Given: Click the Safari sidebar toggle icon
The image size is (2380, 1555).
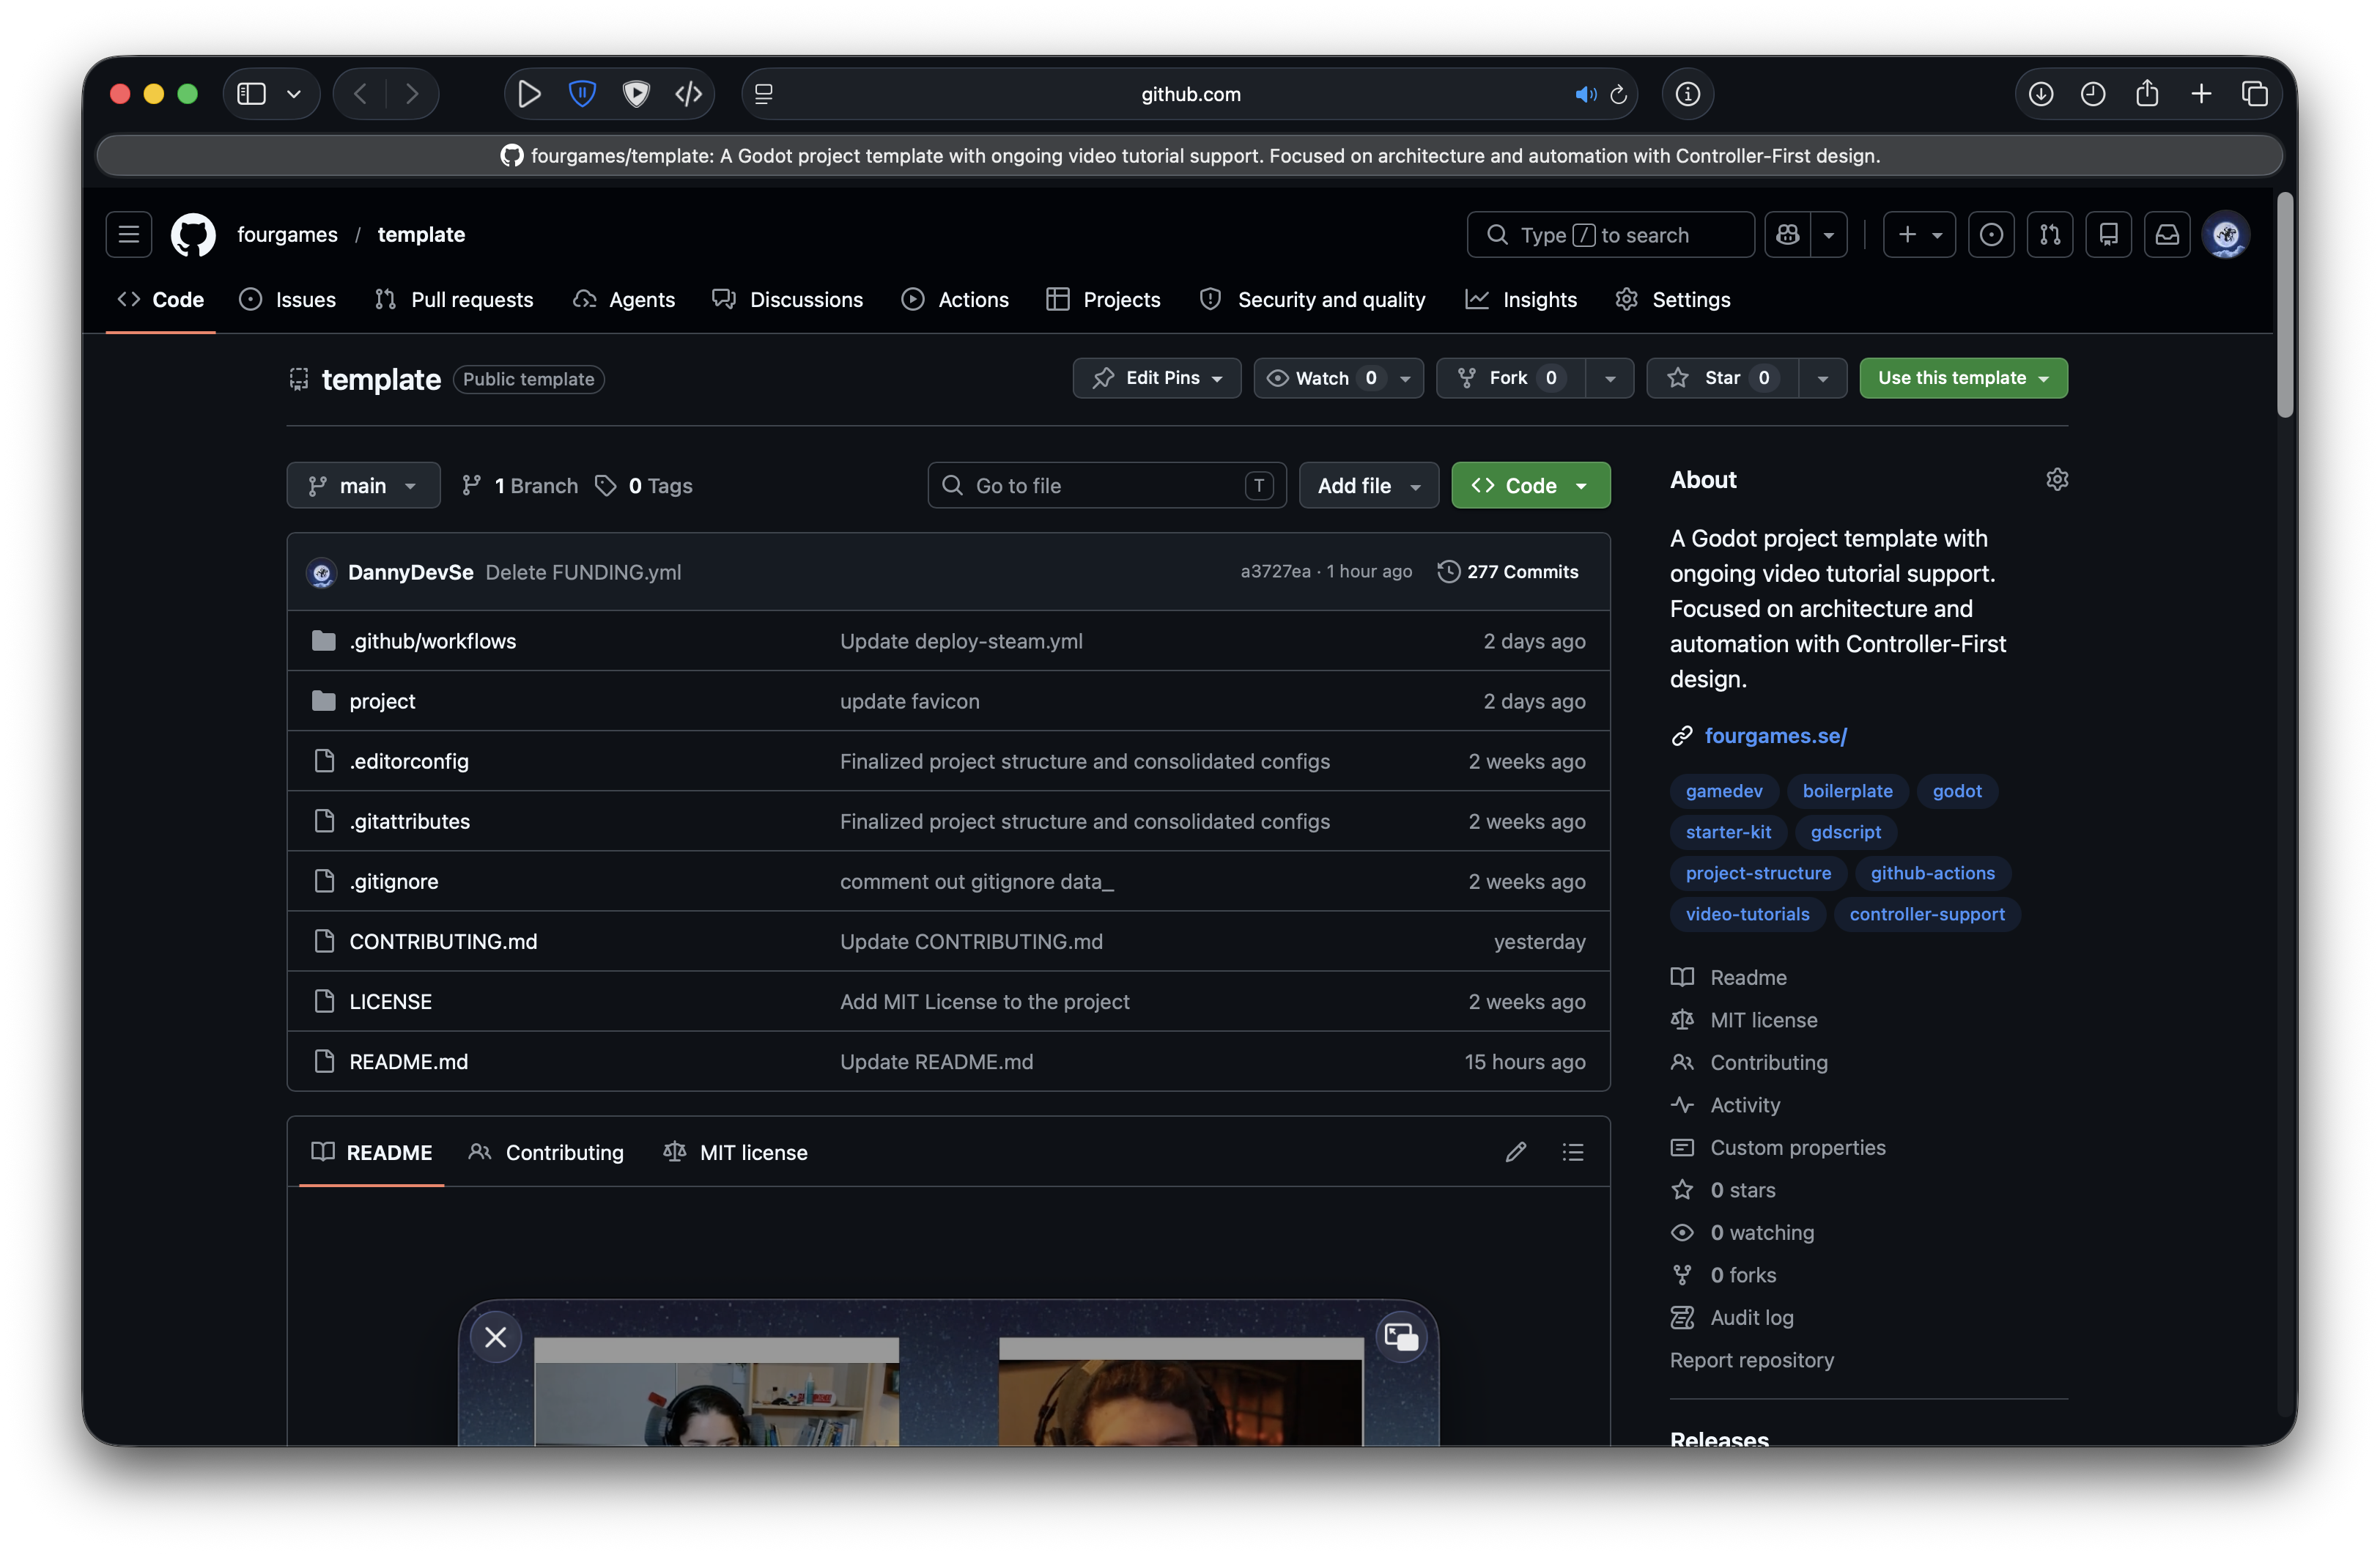Looking at the screenshot, I should [x=251, y=94].
